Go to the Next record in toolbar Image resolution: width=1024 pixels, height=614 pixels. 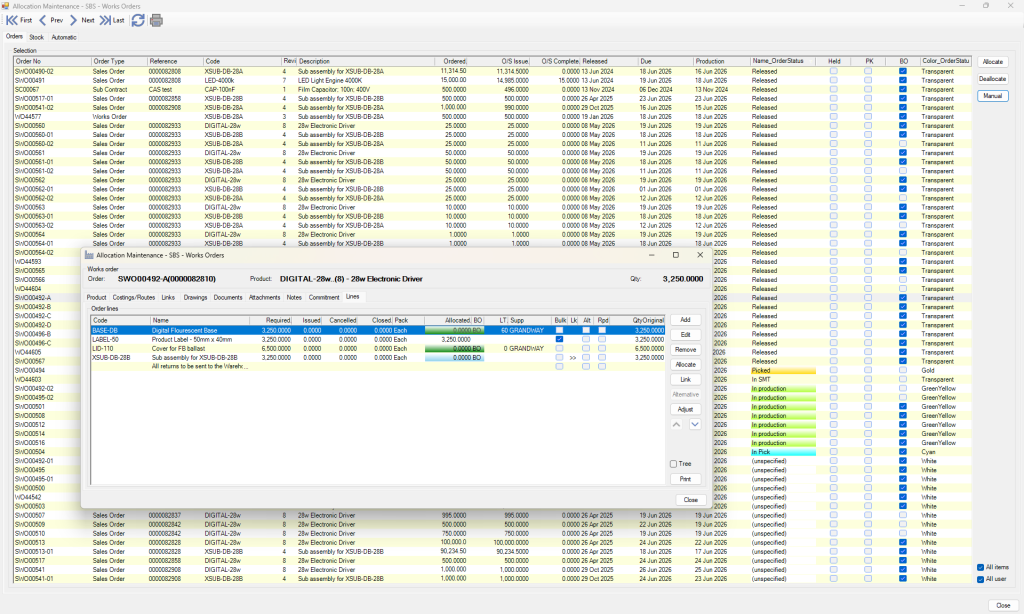point(82,20)
